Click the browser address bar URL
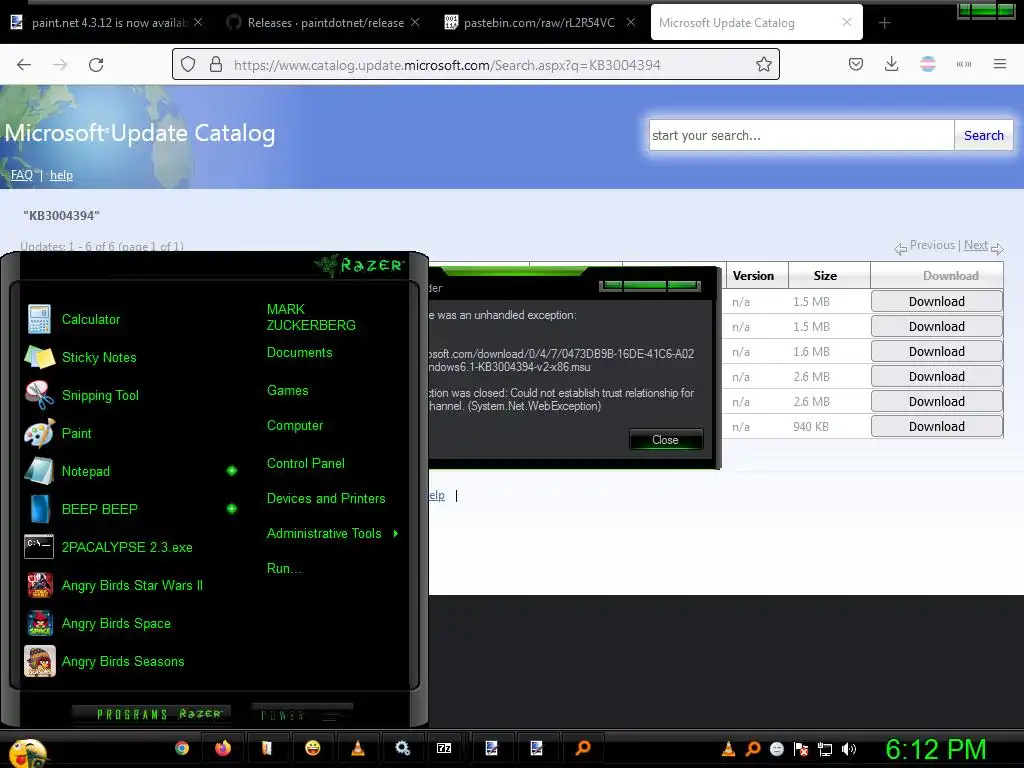 point(447,65)
